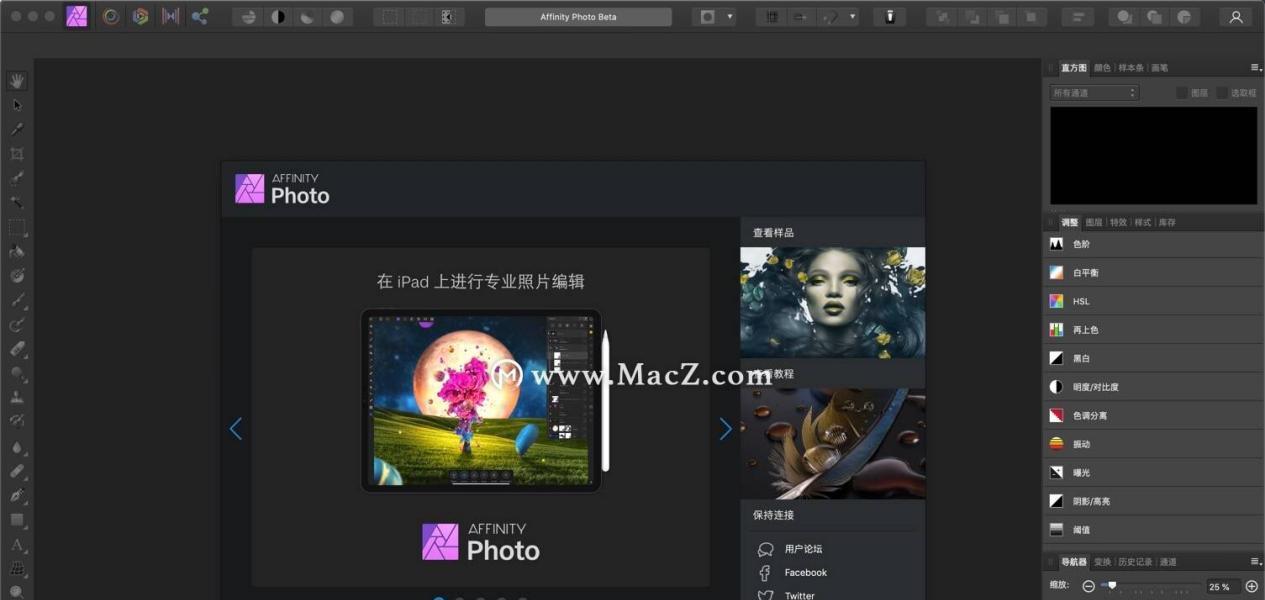Screen dimensions: 1265x600
Task: Open the histogram panel options menu
Action: 1255,68
